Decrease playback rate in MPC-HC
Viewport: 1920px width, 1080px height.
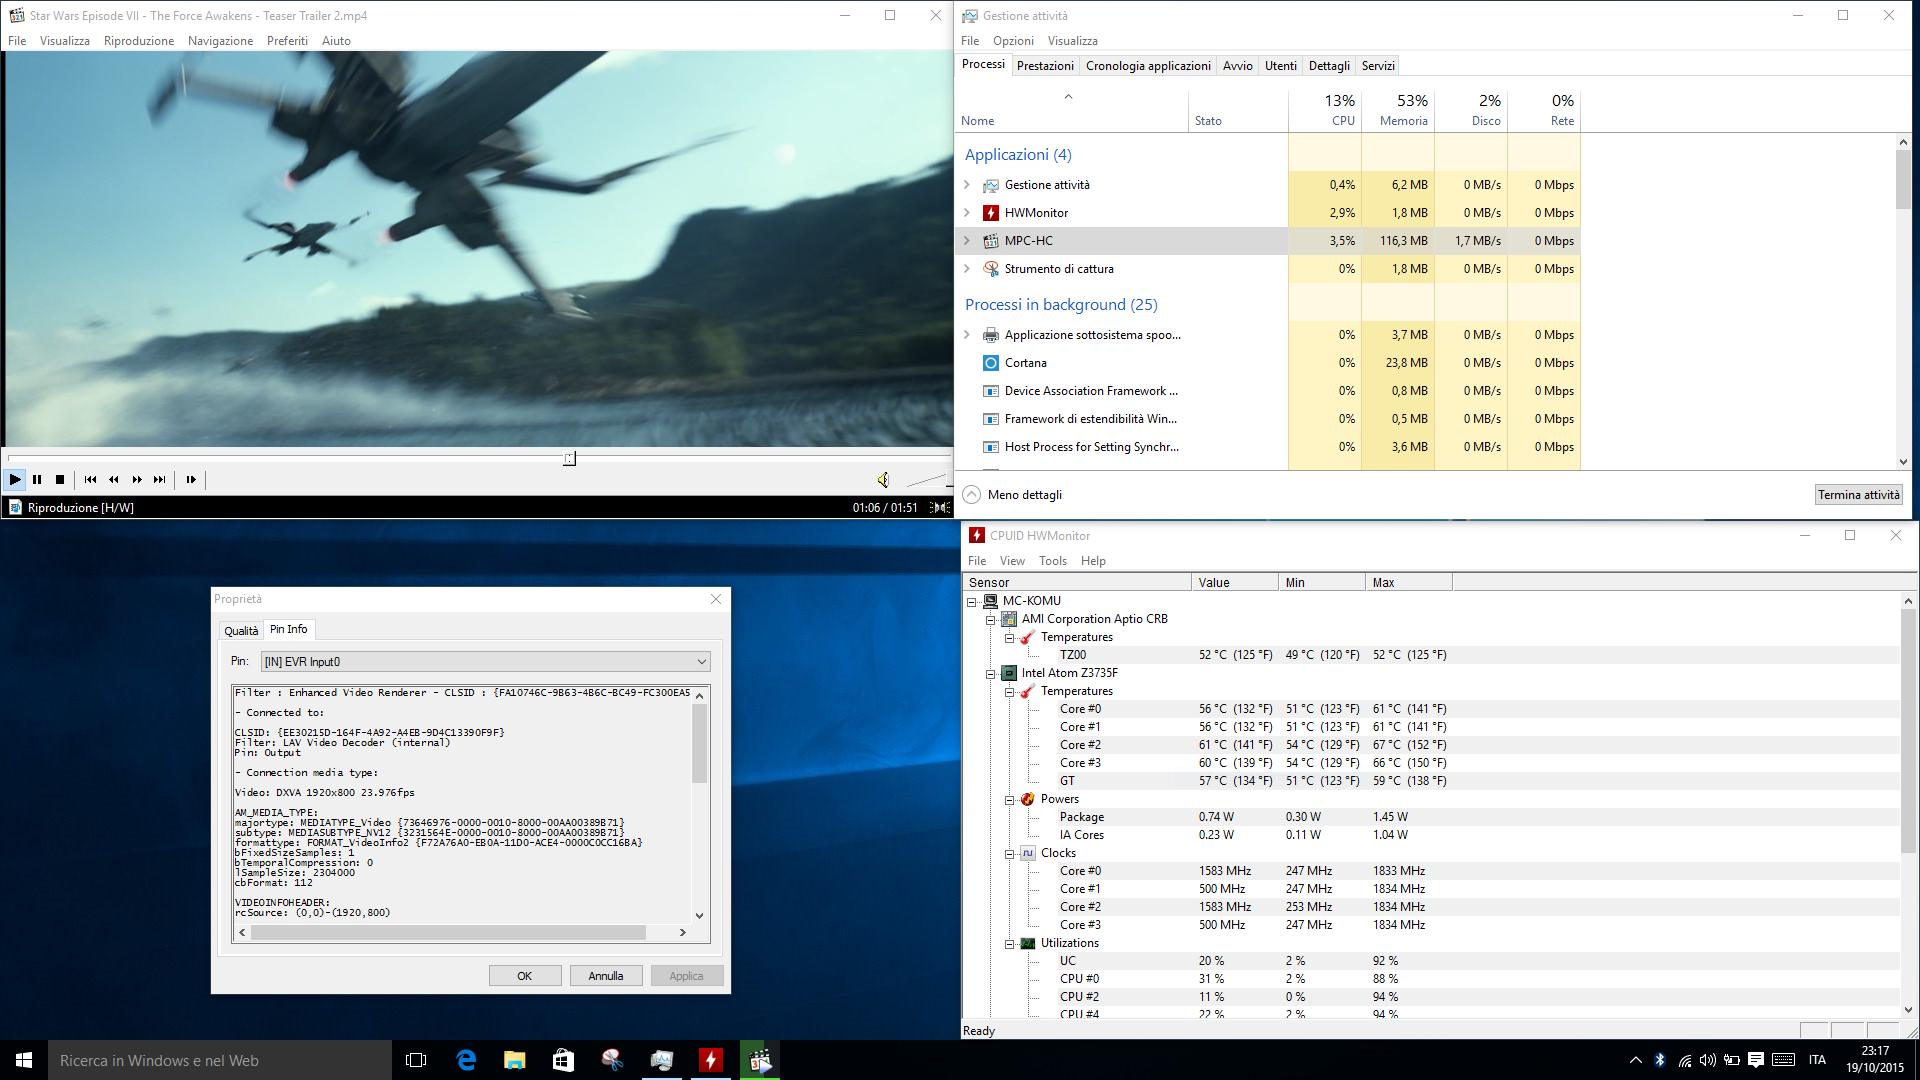pyautogui.click(x=114, y=480)
